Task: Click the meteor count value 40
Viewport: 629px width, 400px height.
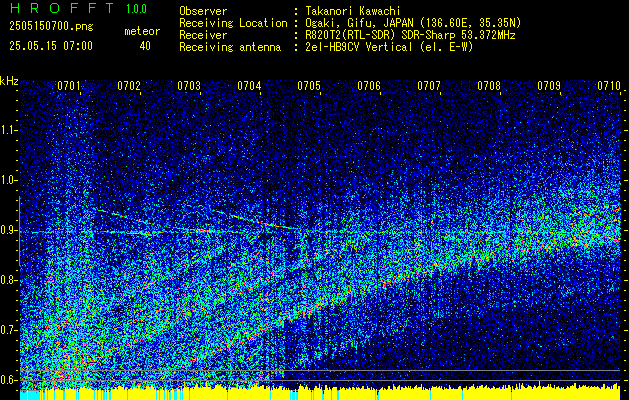Action: 145,46
